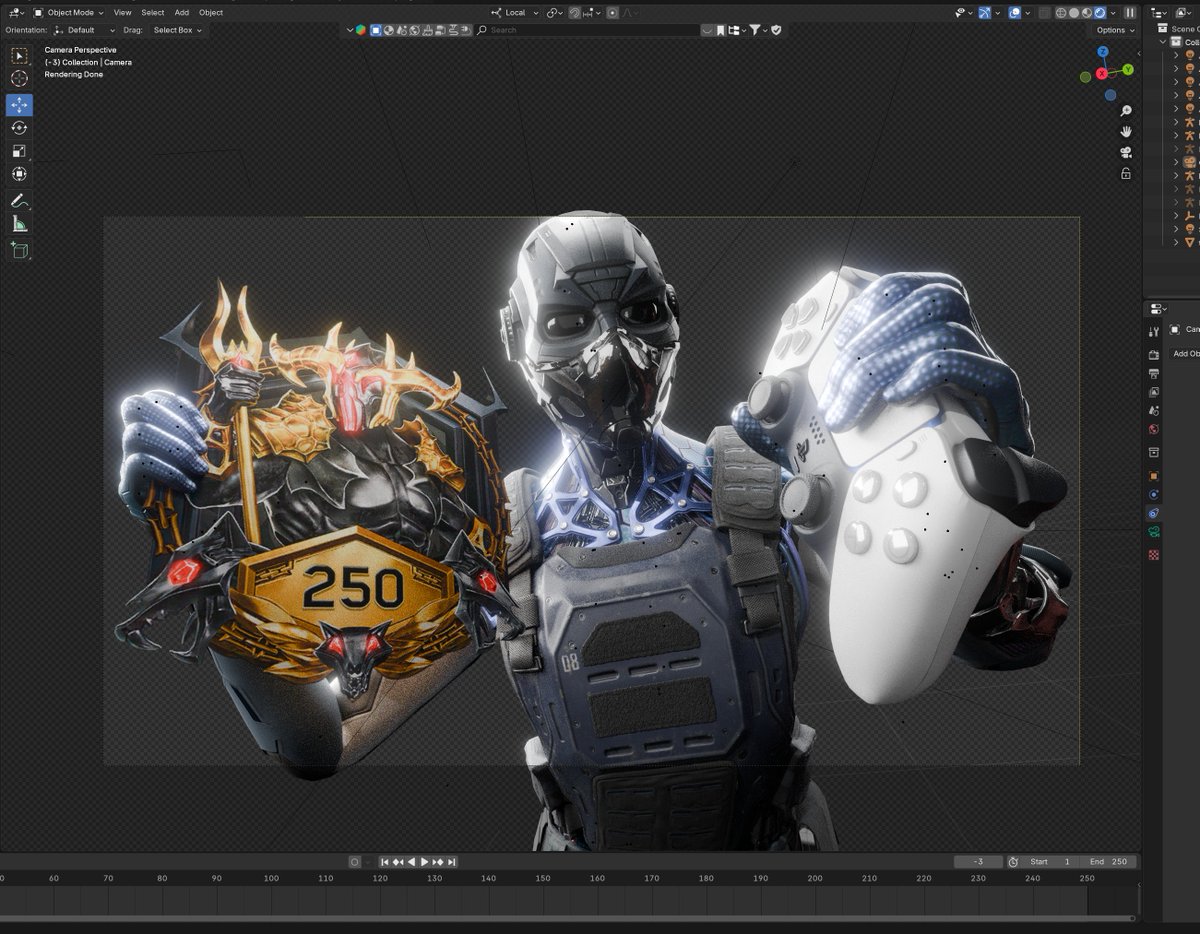Open the overlays options dropdown arrow
Image resolution: width=1200 pixels, height=934 pixels.
click(1027, 13)
